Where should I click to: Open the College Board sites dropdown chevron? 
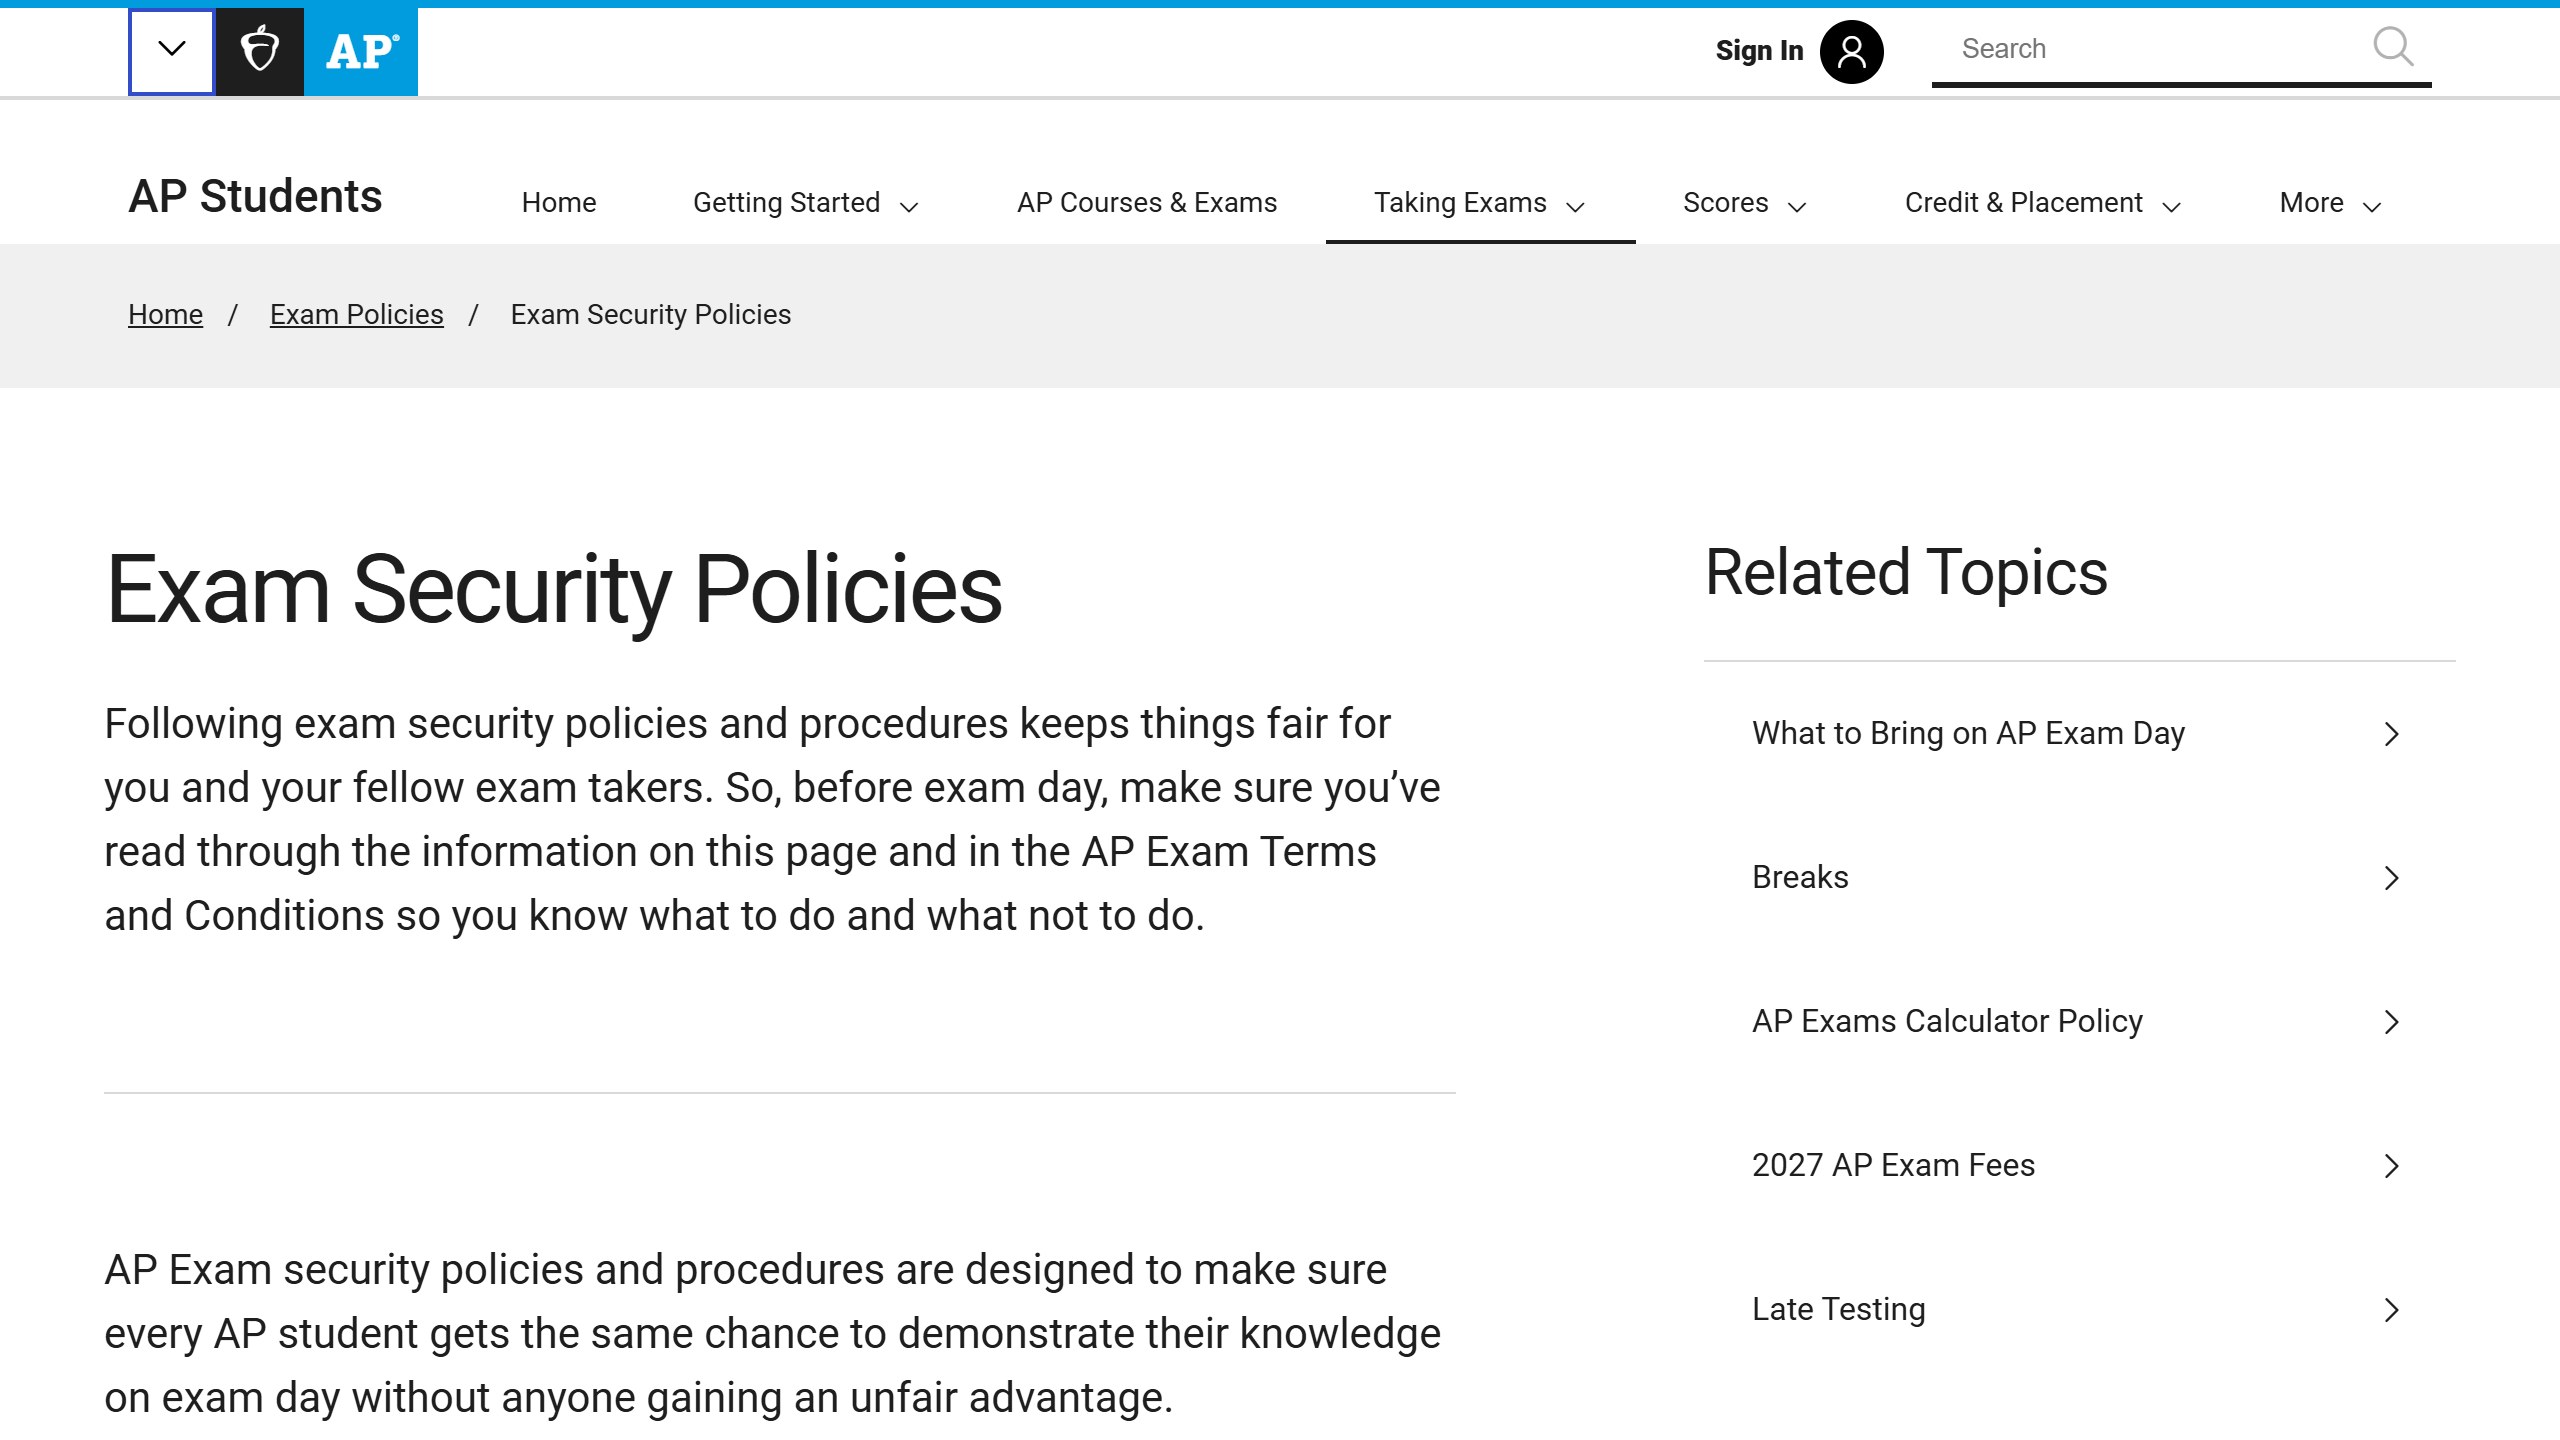[x=172, y=51]
